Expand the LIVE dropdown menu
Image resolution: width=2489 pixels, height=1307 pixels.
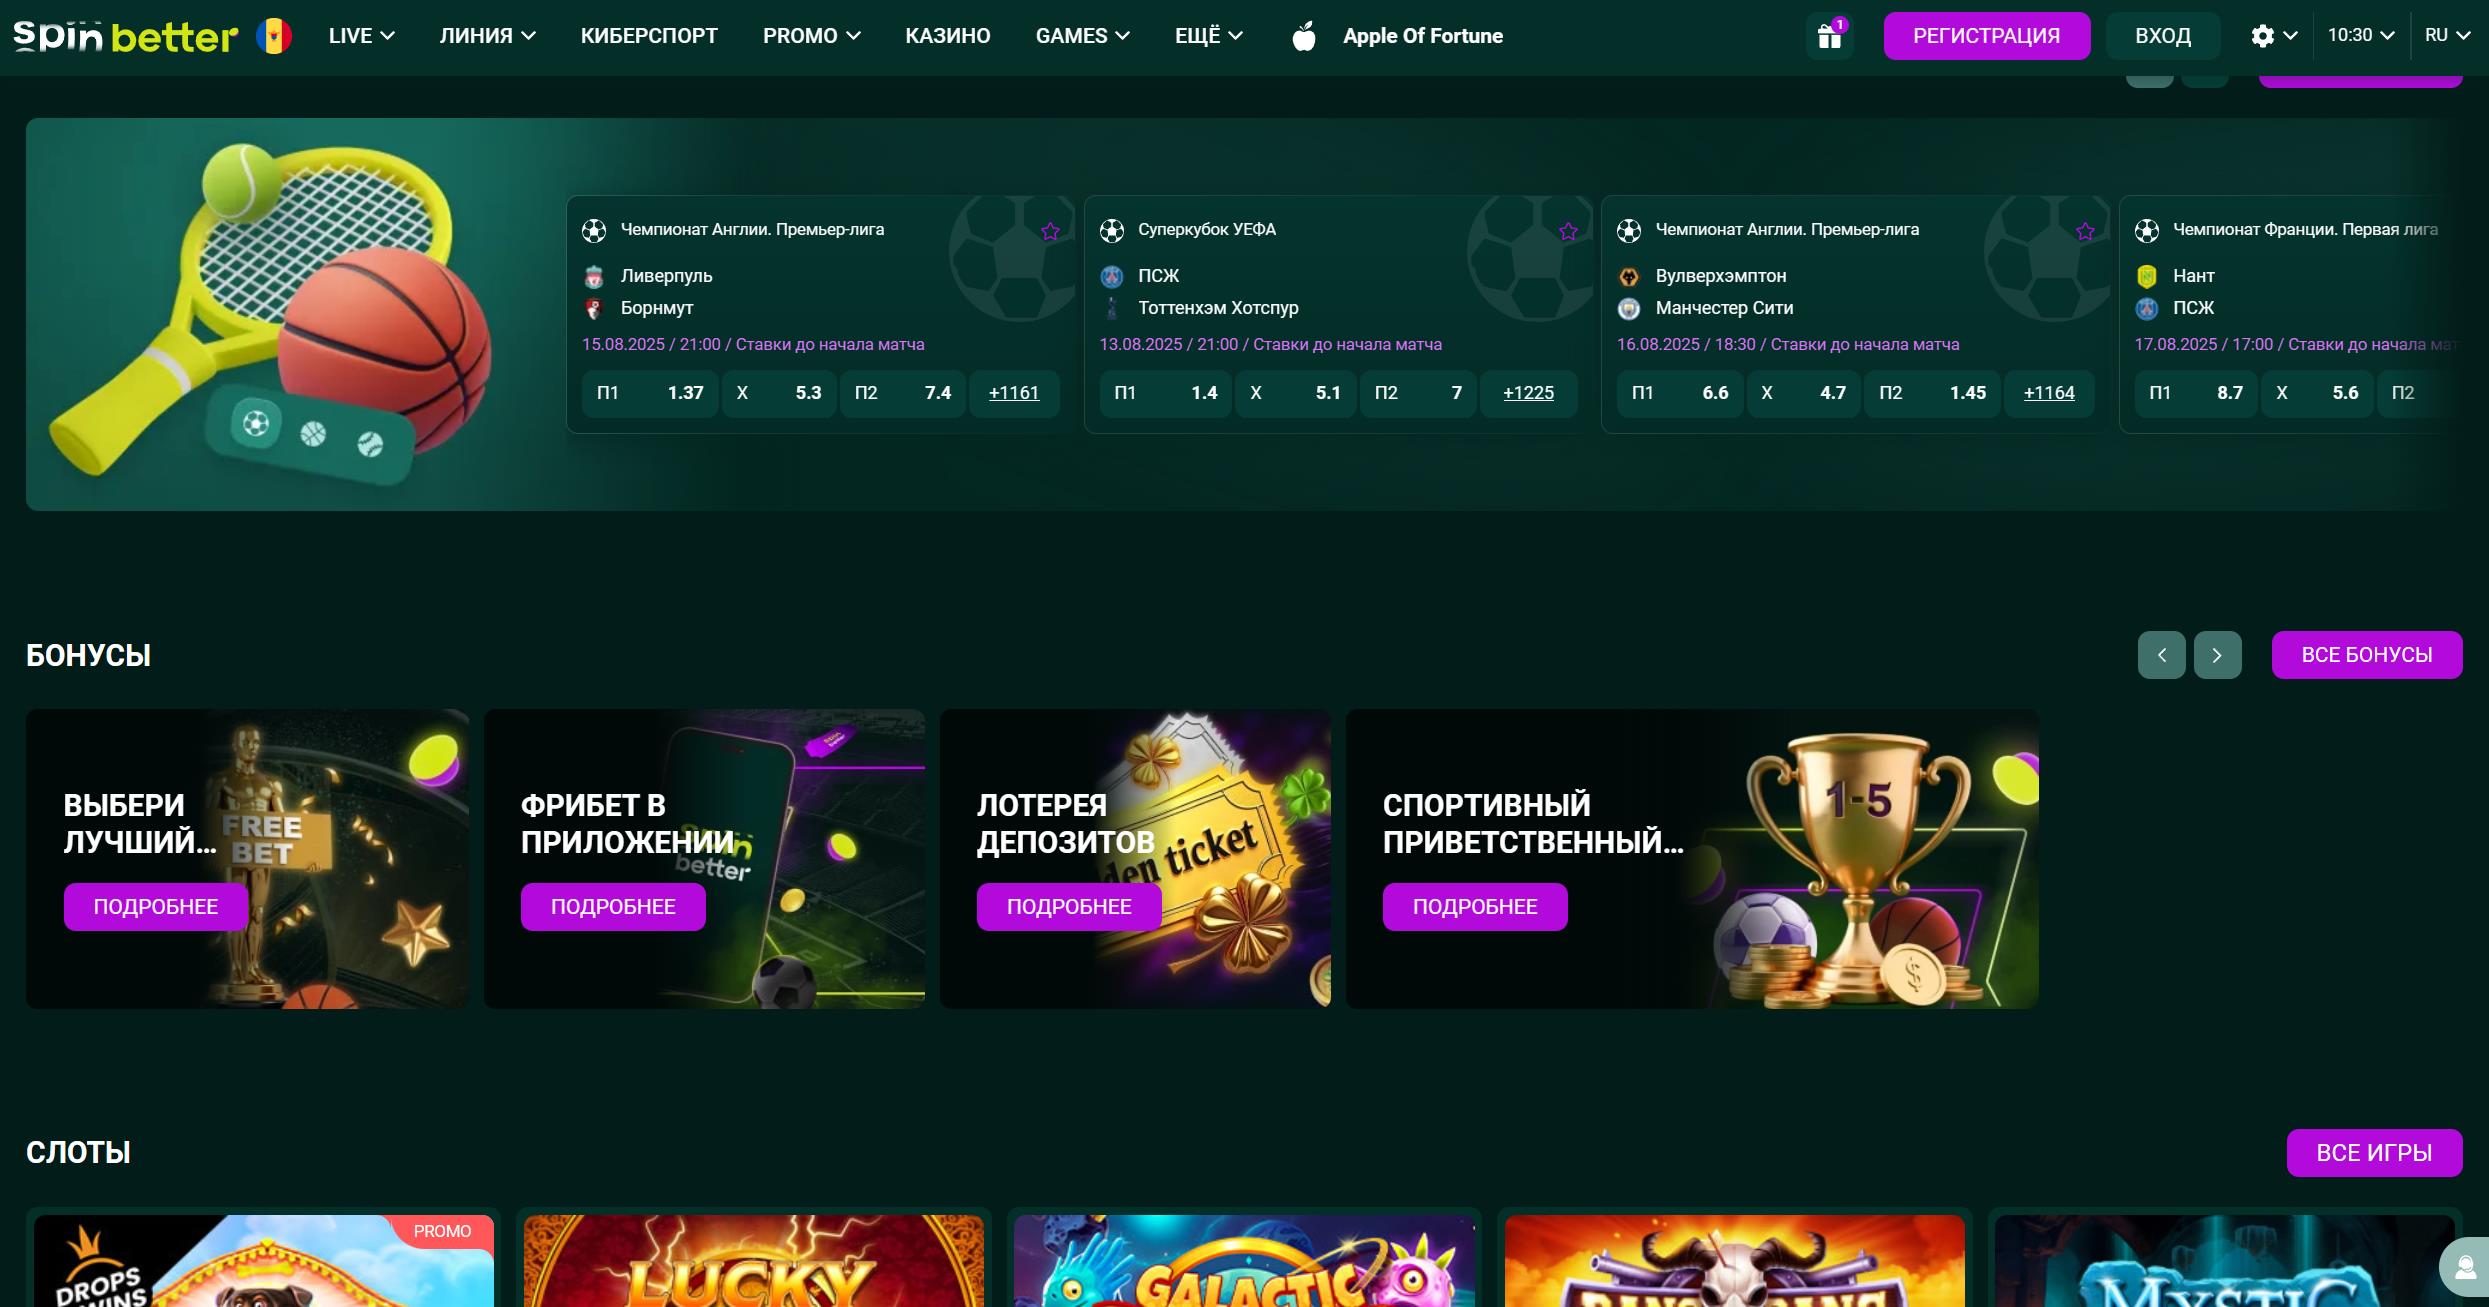tap(361, 36)
